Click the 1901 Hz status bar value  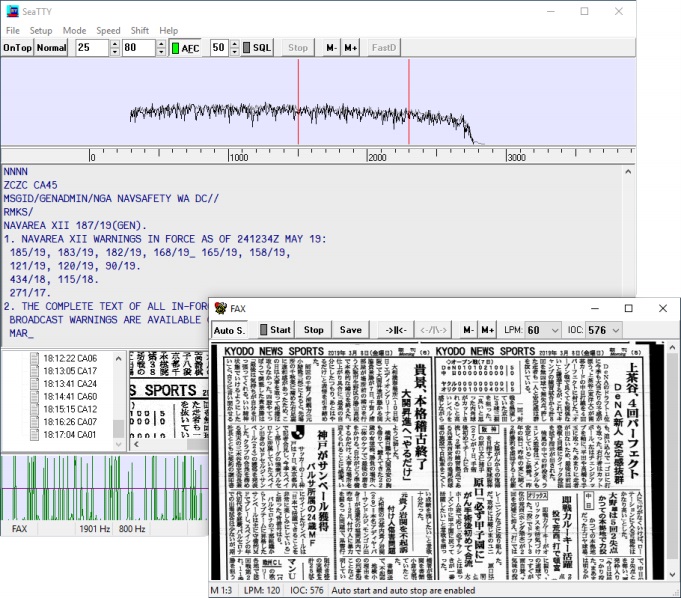tap(94, 529)
